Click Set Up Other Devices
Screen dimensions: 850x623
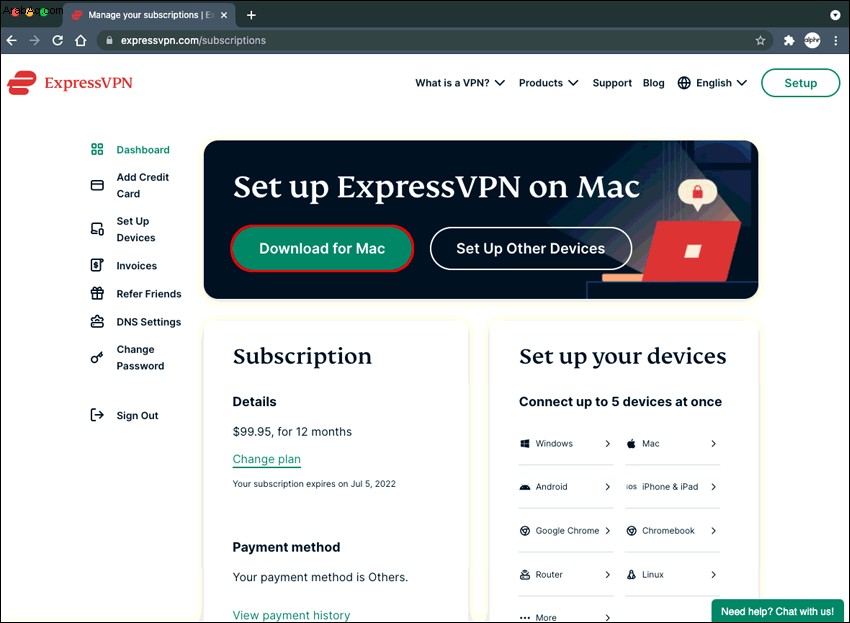531,248
